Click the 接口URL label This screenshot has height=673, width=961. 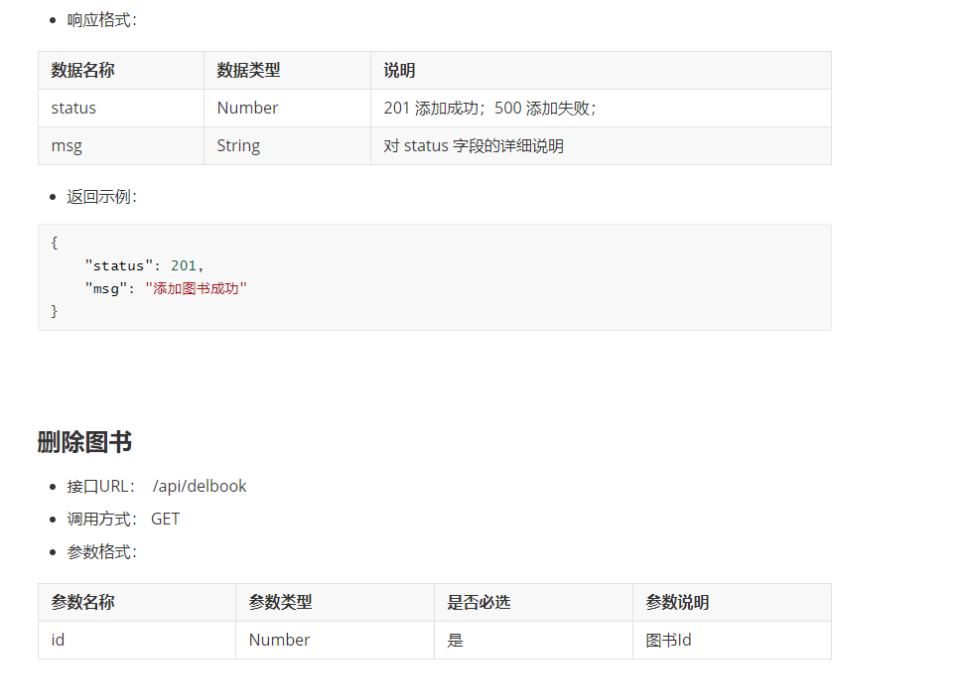[101, 486]
